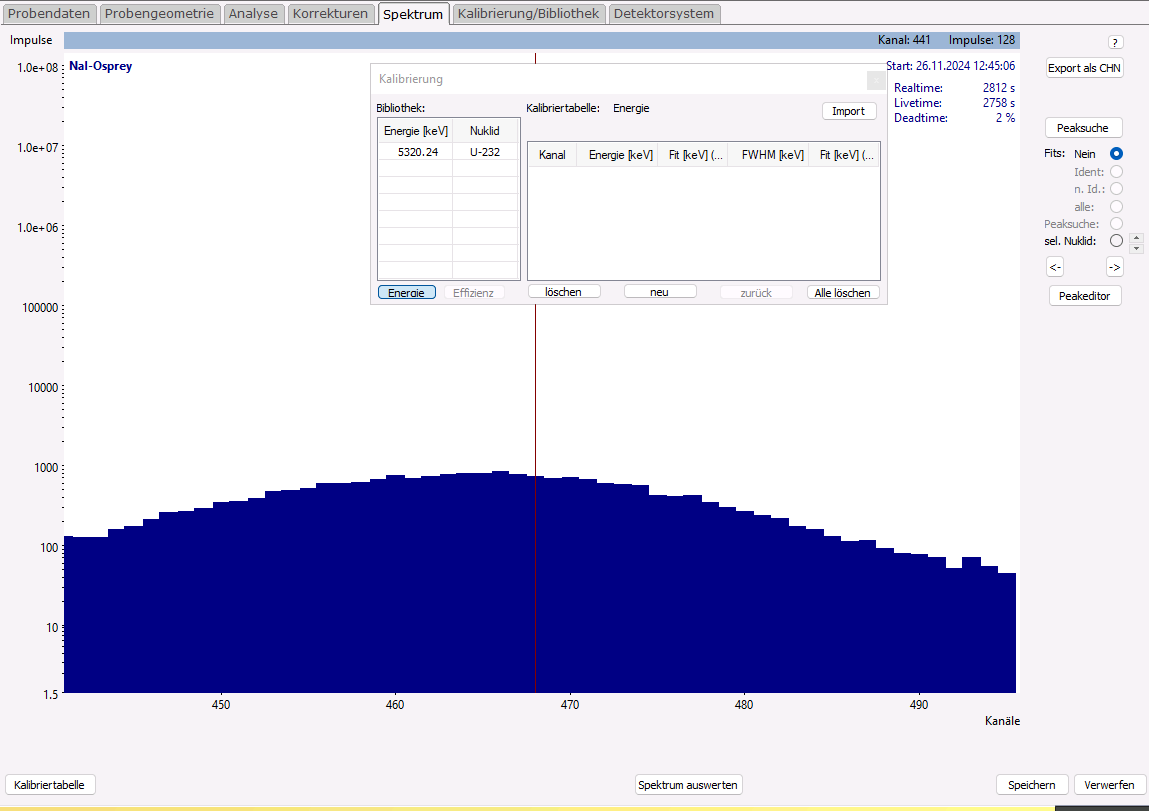Viewport: 1149px width, 811px height.
Task: Increase selected nuclide with up stepper
Action: [x=1135, y=237]
